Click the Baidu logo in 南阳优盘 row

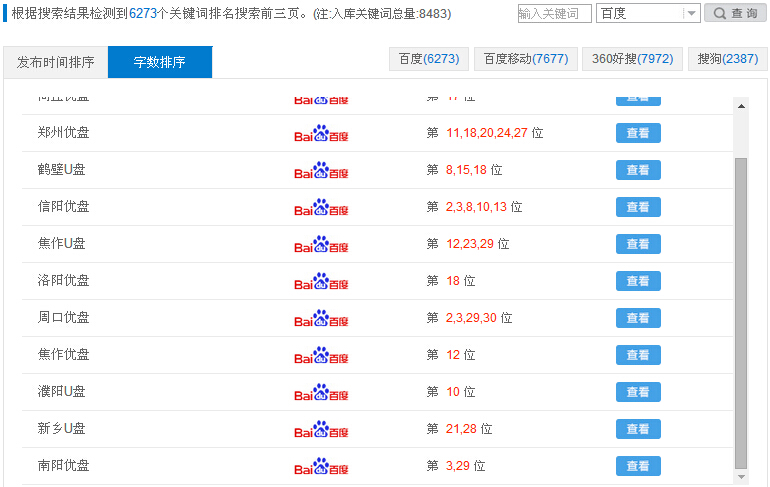pyautogui.click(x=321, y=466)
